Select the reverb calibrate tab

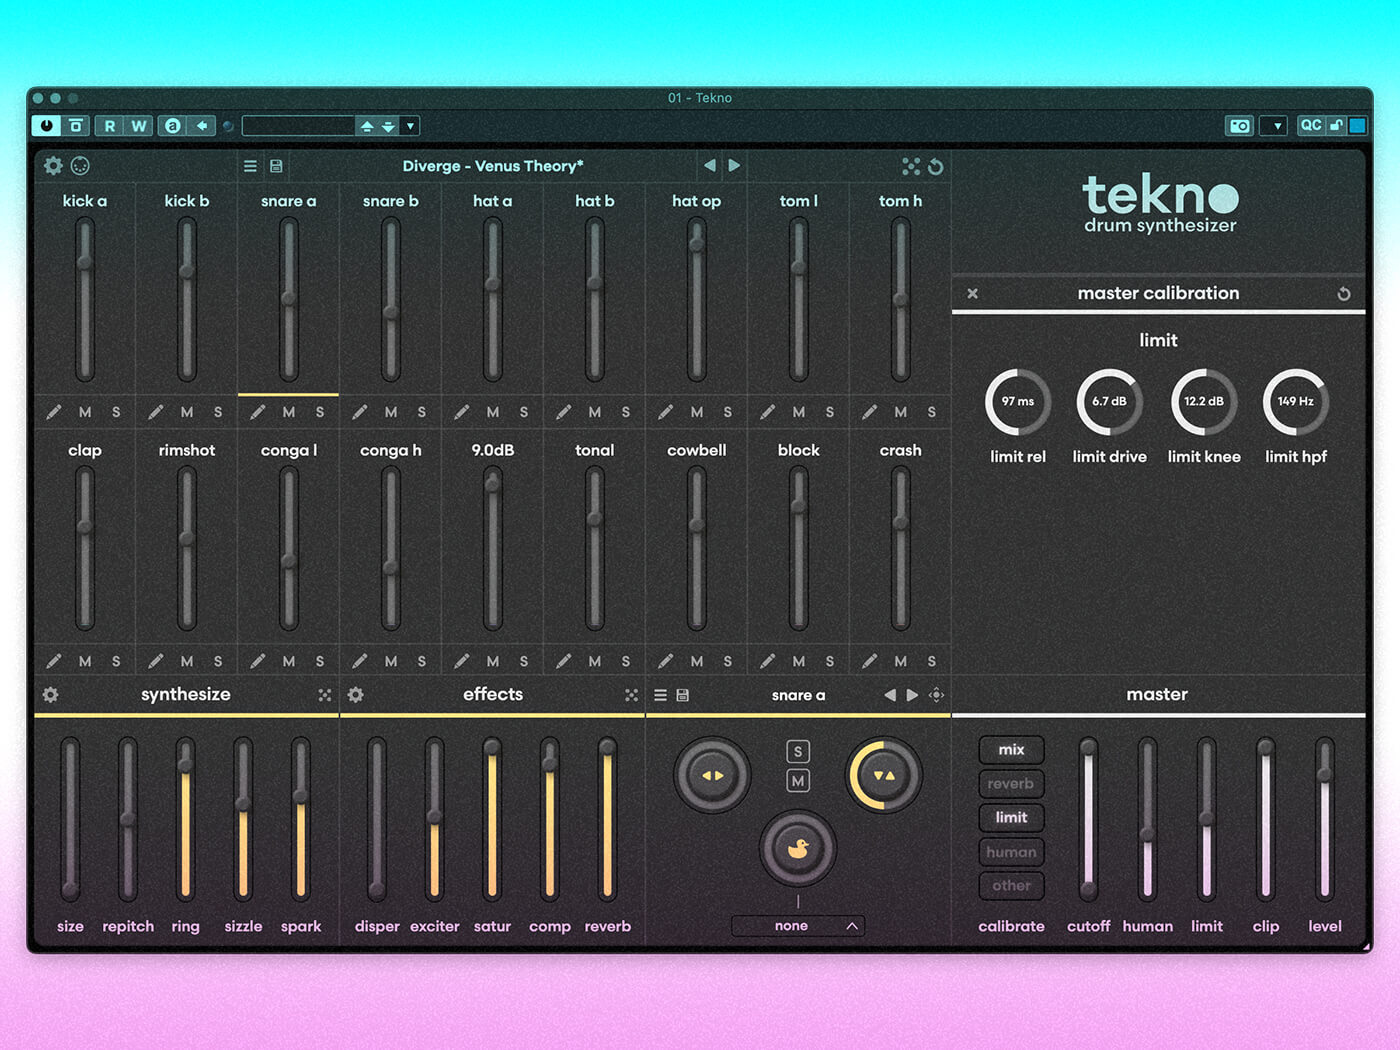1011,784
